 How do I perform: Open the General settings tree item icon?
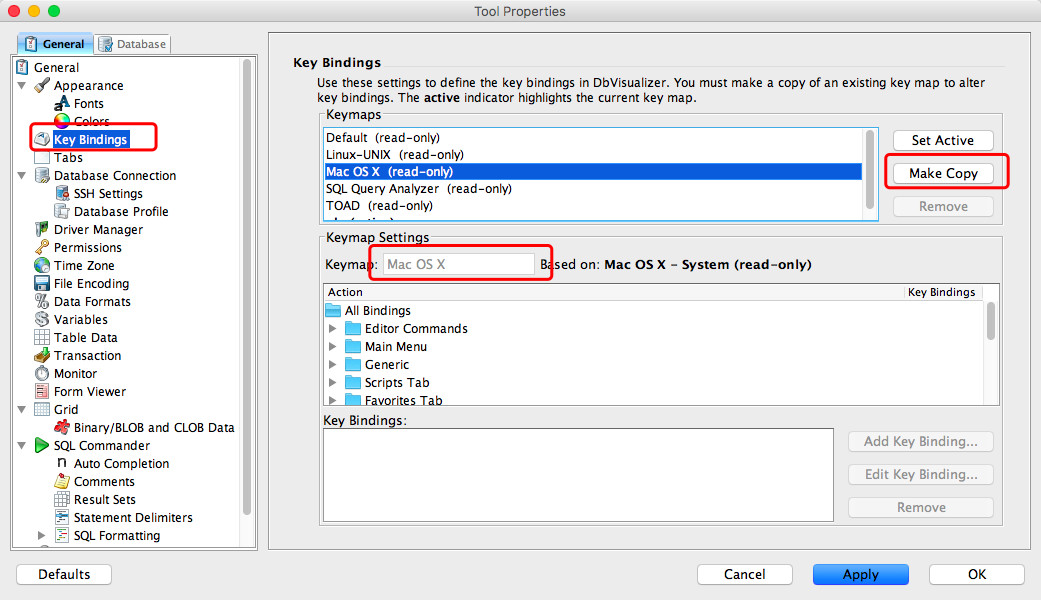(22, 67)
